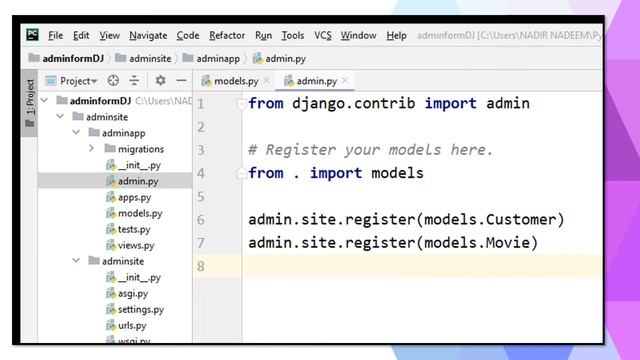Viewport: 640px width, 360px height.
Task: Select __init__.py under adminapp
Action: coord(139,165)
